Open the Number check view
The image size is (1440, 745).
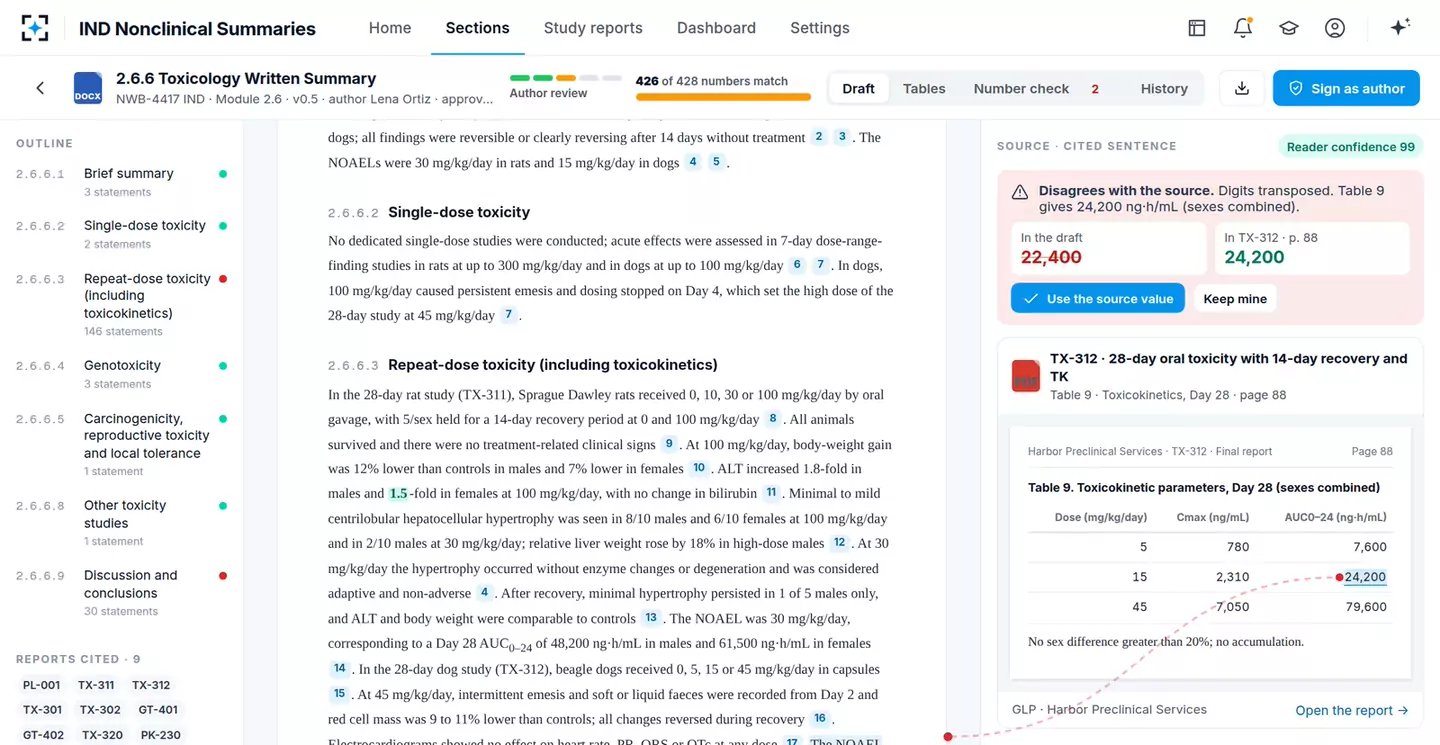(x=1036, y=88)
